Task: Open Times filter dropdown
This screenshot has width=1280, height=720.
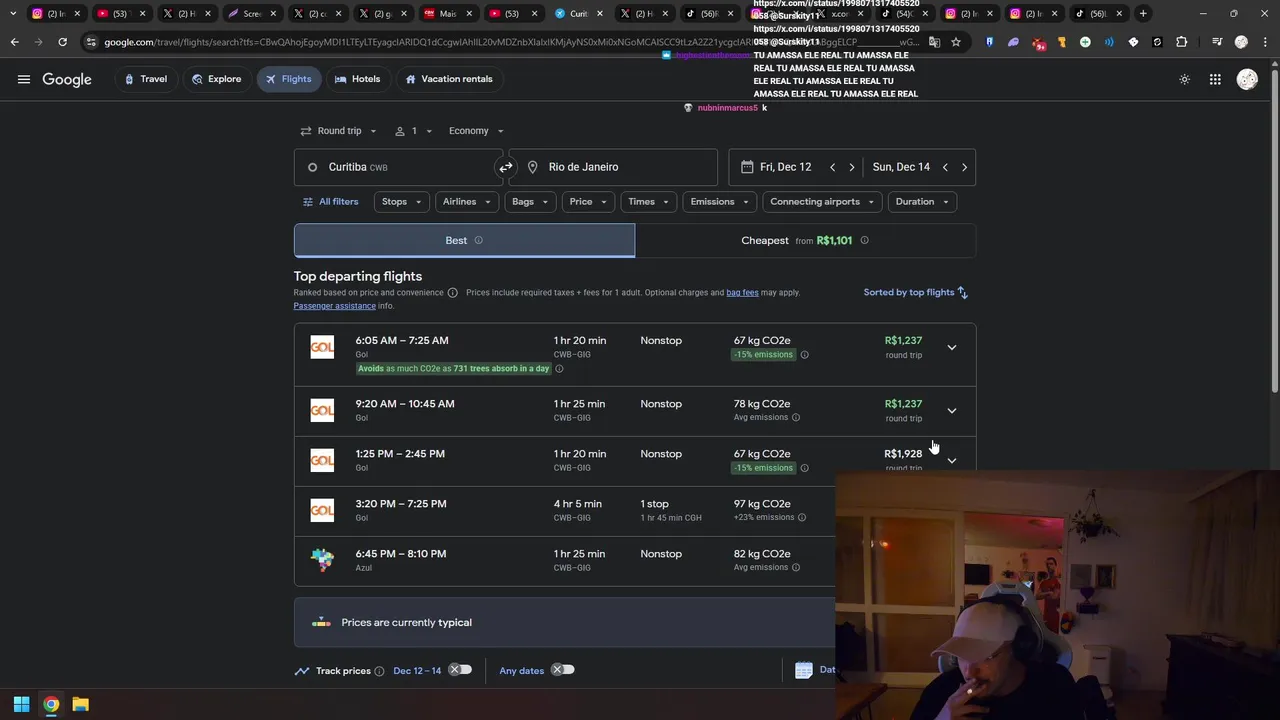Action: point(648,202)
